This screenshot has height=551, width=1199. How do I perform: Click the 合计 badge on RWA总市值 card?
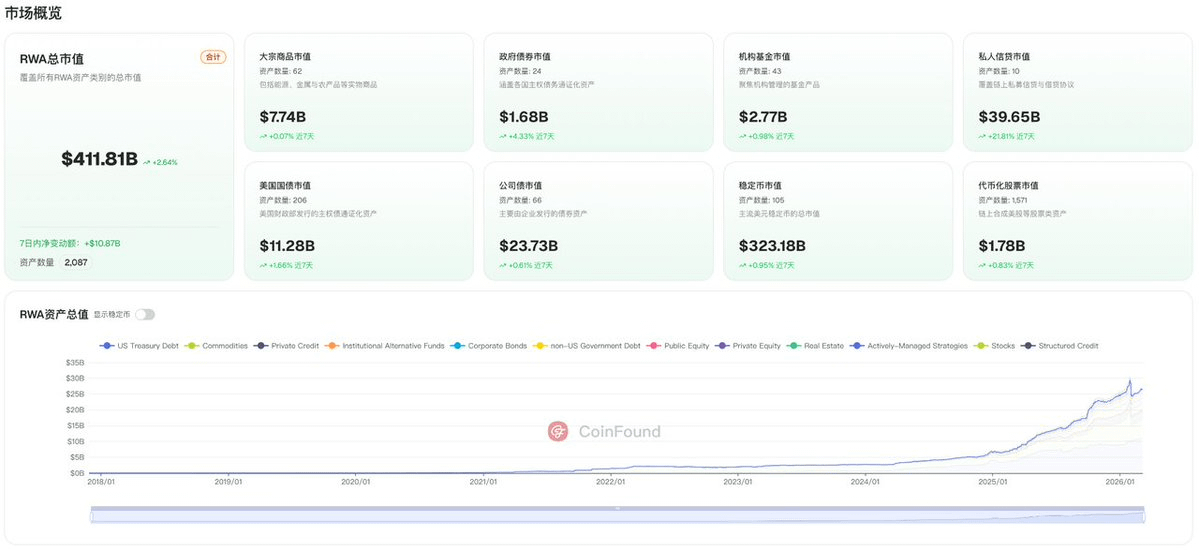pyautogui.click(x=213, y=57)
